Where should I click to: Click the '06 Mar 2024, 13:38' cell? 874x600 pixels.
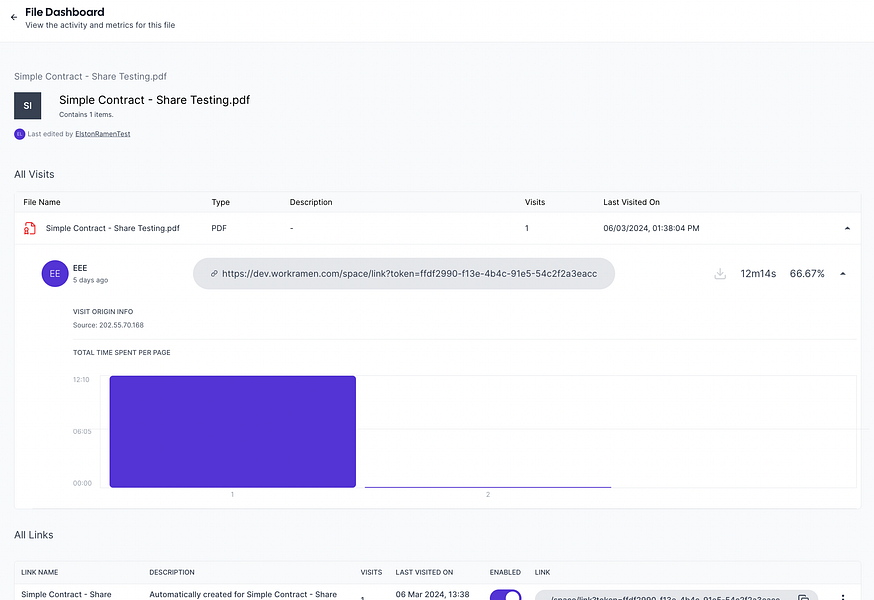(x=433, y=594)
